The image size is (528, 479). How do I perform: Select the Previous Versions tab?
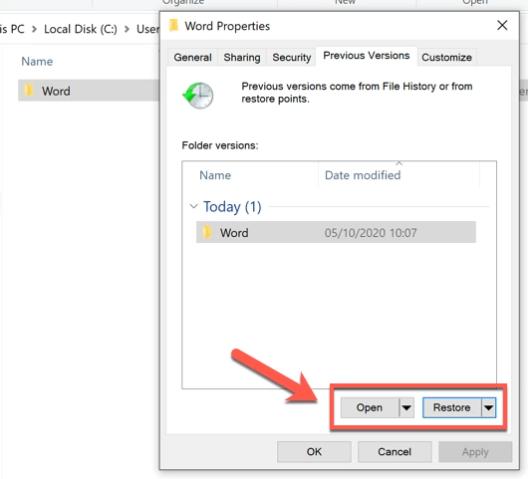tap(366, 56)
